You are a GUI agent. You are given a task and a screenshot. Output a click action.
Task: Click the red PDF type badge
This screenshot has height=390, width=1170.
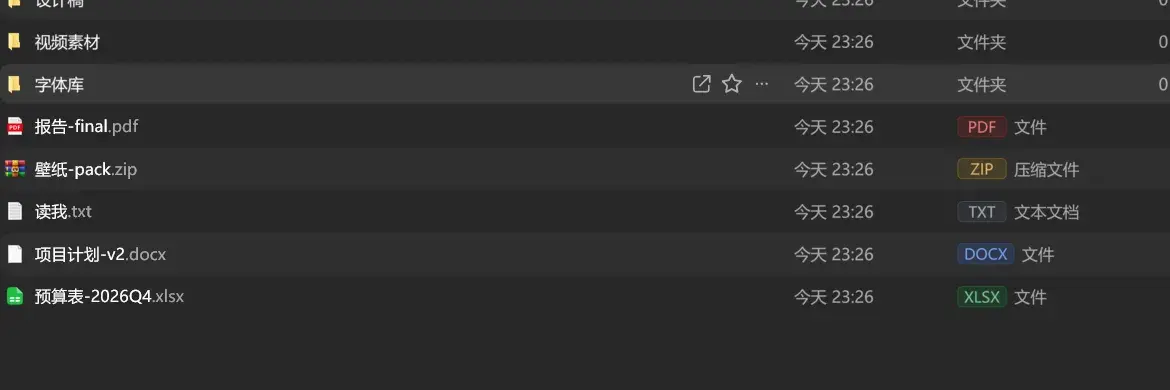pyautogui.click(x=982, y=127)
